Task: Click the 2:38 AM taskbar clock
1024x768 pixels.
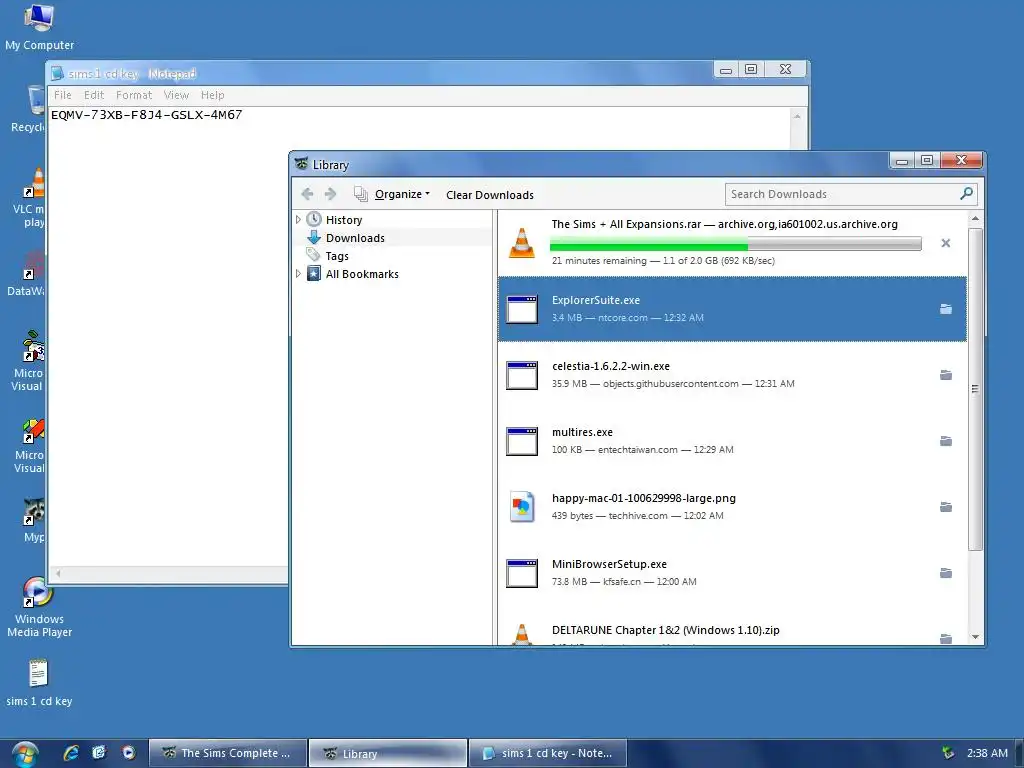Action: click(987, 753)
